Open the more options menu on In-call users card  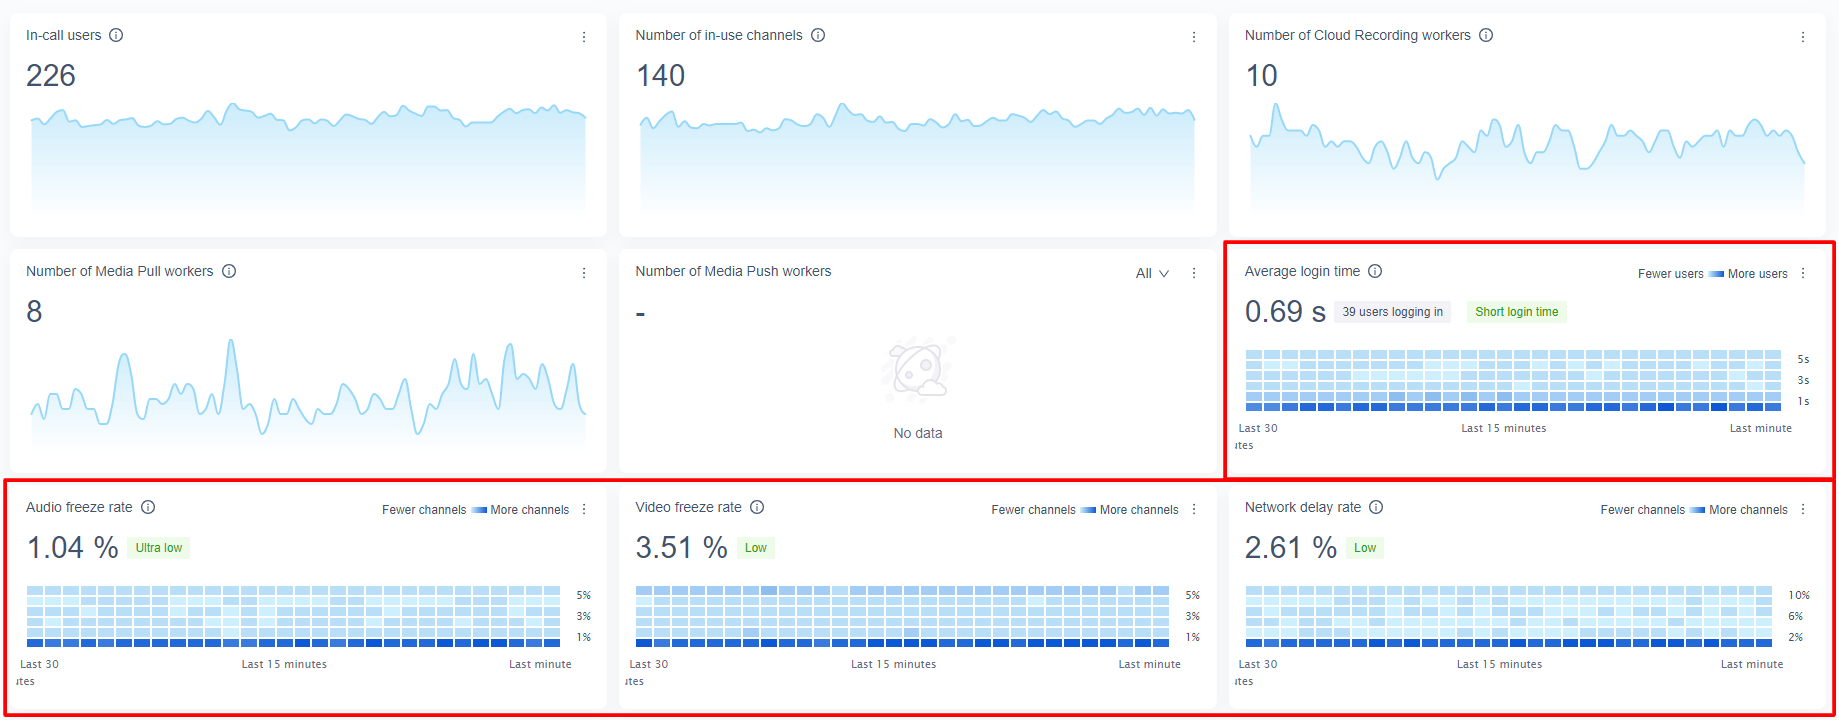pyautogui.click(x=584, y=37)
